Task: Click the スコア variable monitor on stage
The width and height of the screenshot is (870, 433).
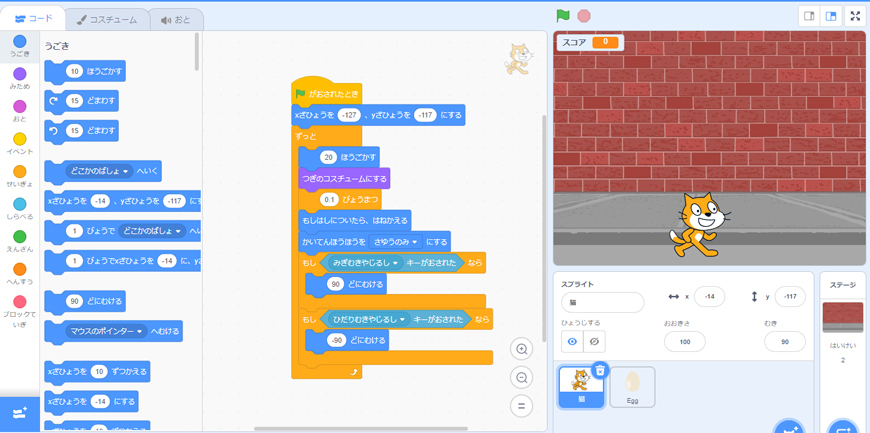Action: (x=590, y=42)
